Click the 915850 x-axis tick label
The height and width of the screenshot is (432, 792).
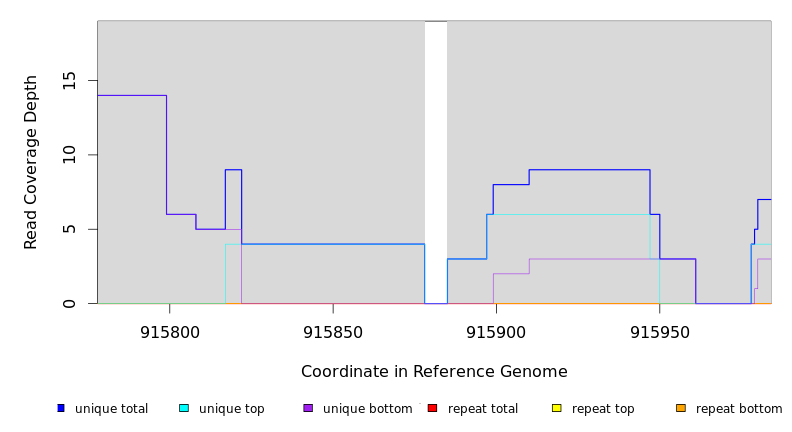(x=333, y=331)
